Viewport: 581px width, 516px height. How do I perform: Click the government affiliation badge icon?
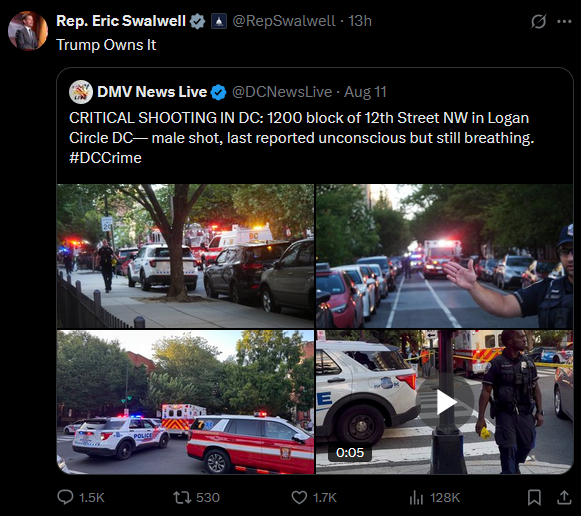(219, 21)
